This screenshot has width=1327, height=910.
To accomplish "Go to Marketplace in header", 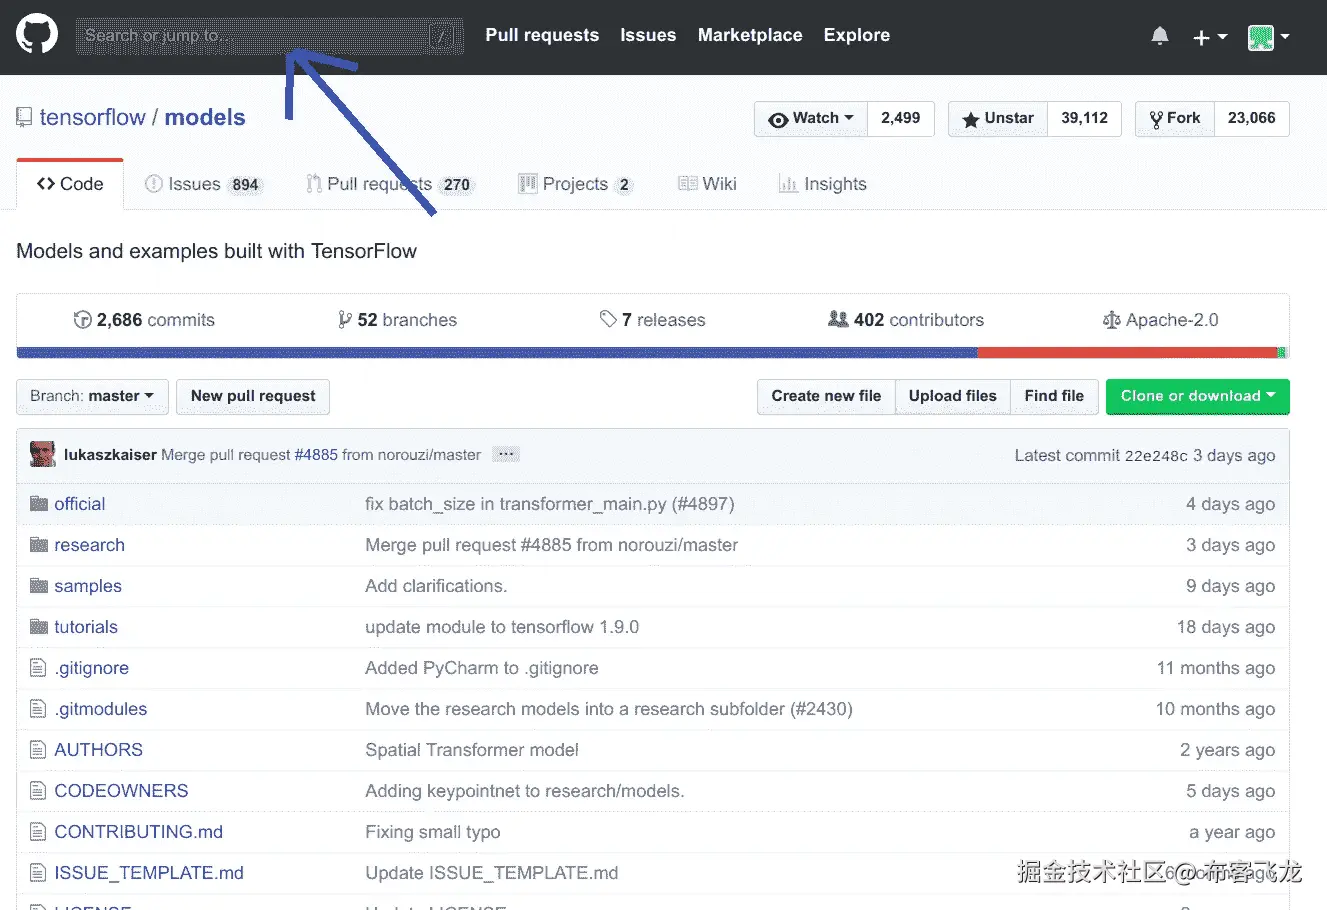I will point(750,35).
